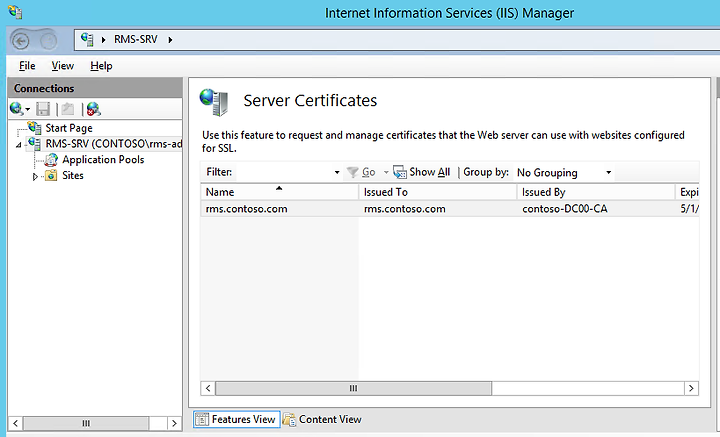Viewport: 720px width, 437px height.
Task: Click the Delete Connection icon
Action: coord(94,109)
